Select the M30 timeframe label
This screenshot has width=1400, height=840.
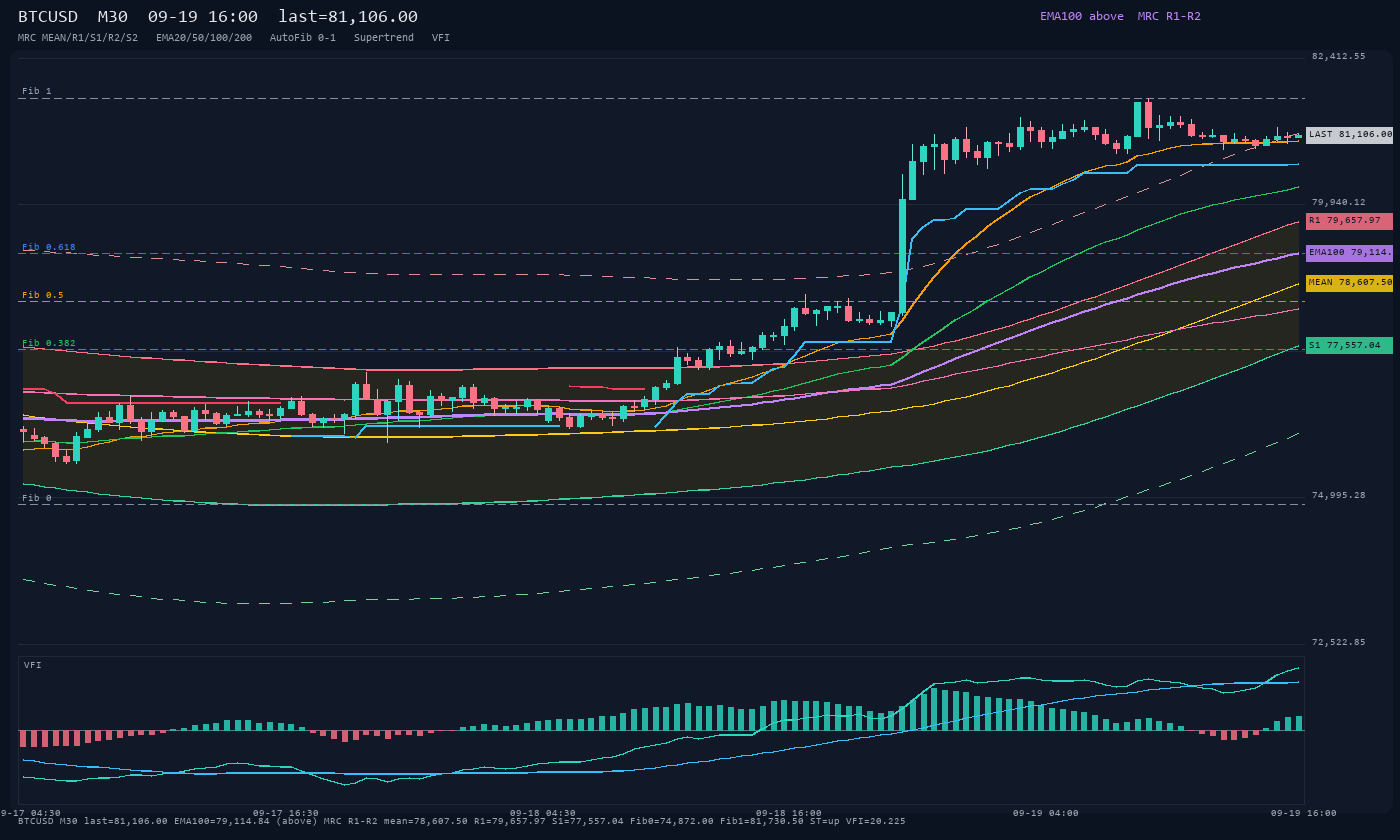click(112, 17)
